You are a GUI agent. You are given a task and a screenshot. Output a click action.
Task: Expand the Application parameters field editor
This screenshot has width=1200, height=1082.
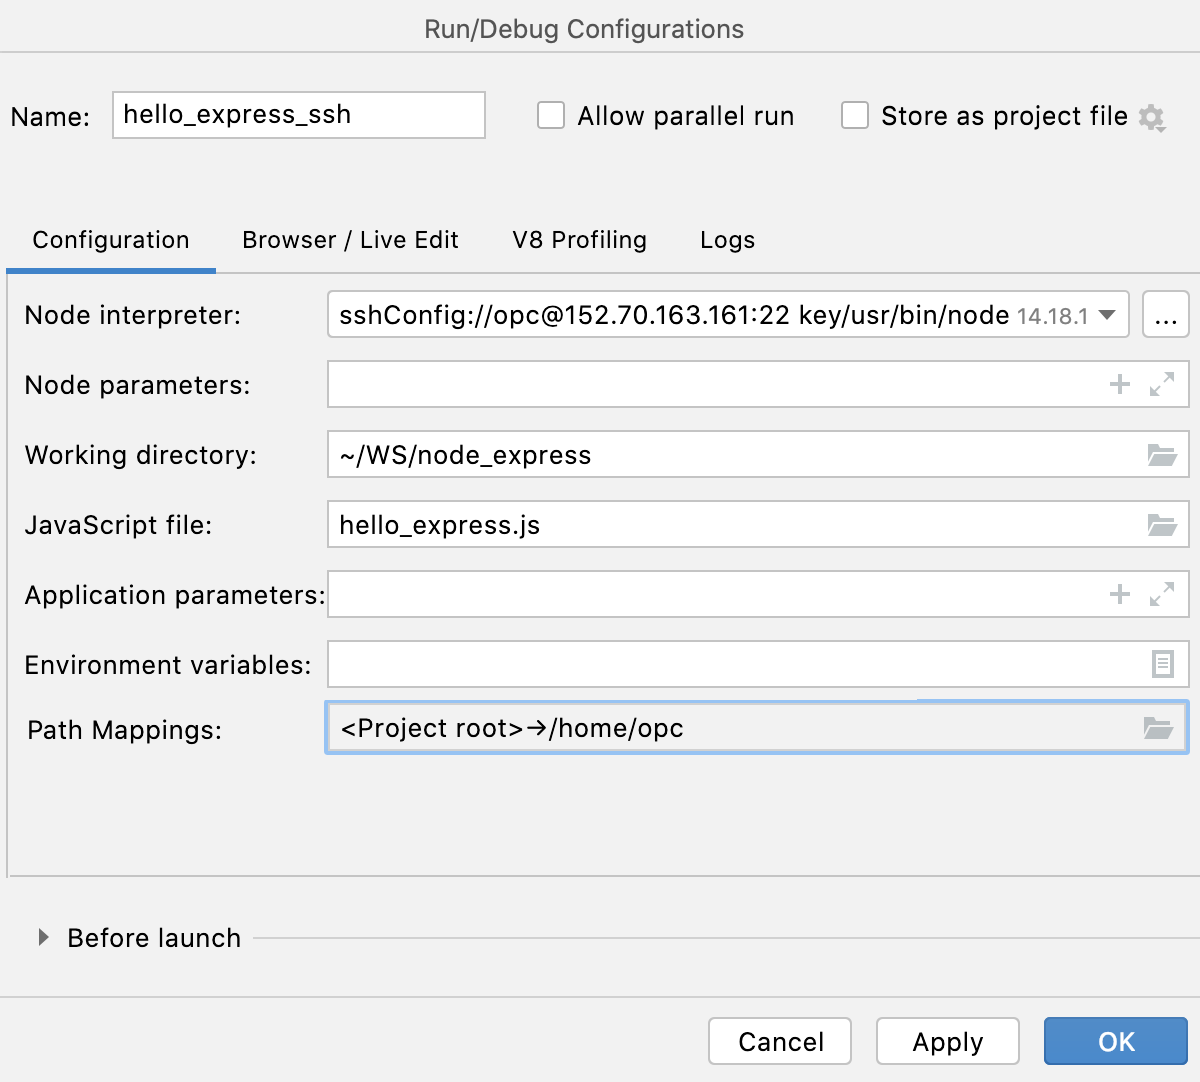click(x=1160, y=594)
